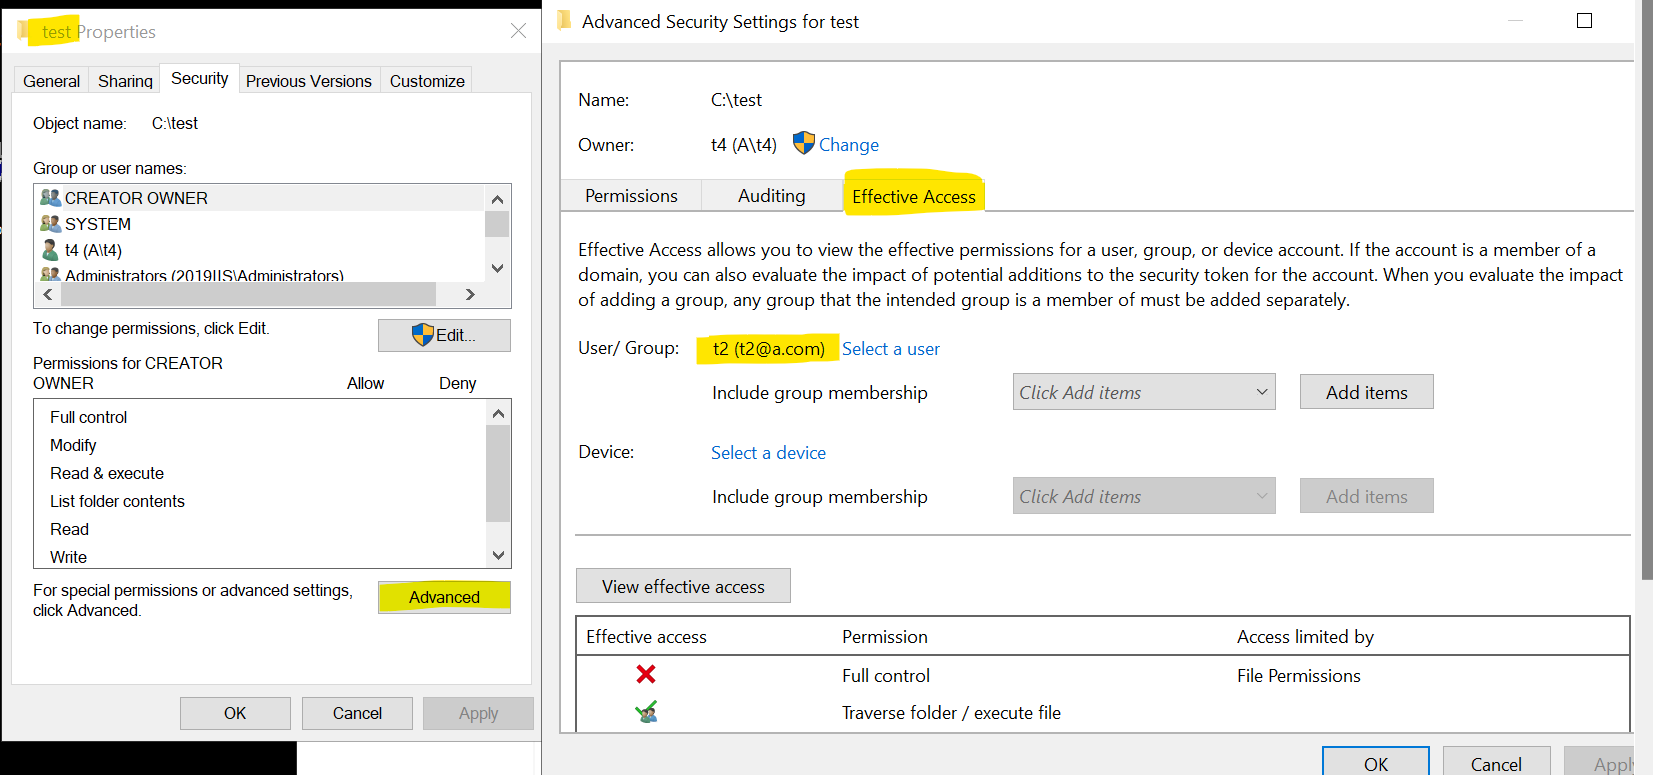Screen dimensions: 1653x775
Task: Click down arrow in permissions list scrollbar
Action: [x=498, y=555]
